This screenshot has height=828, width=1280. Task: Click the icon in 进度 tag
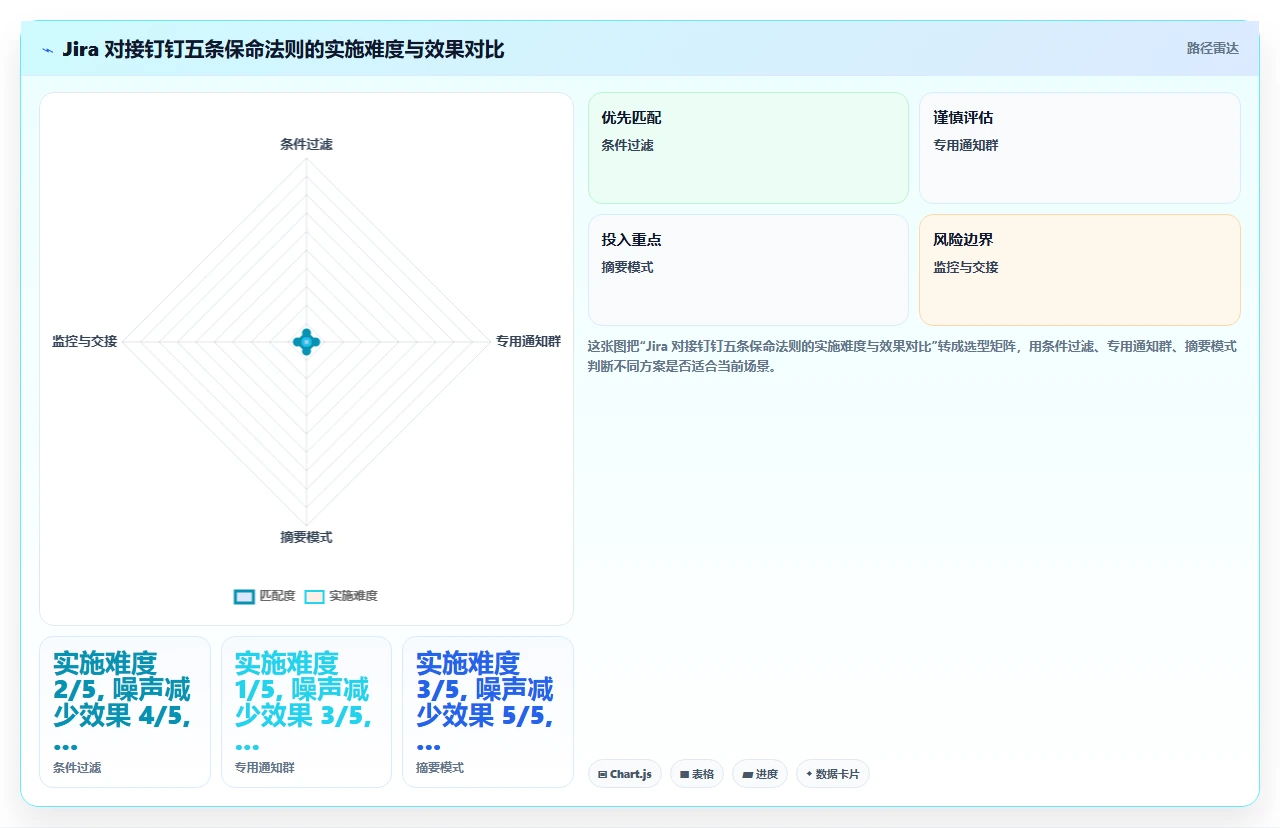click(747, 774)
